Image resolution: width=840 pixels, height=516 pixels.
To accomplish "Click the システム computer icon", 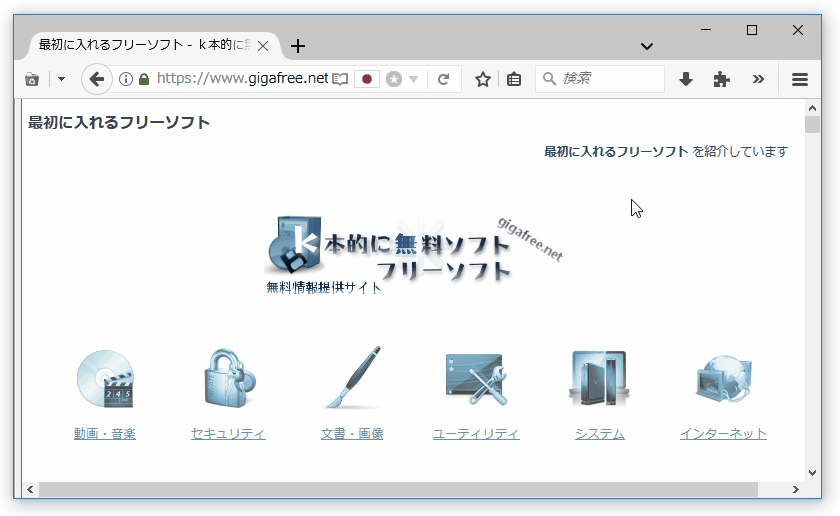I will [x=599, y=379].
